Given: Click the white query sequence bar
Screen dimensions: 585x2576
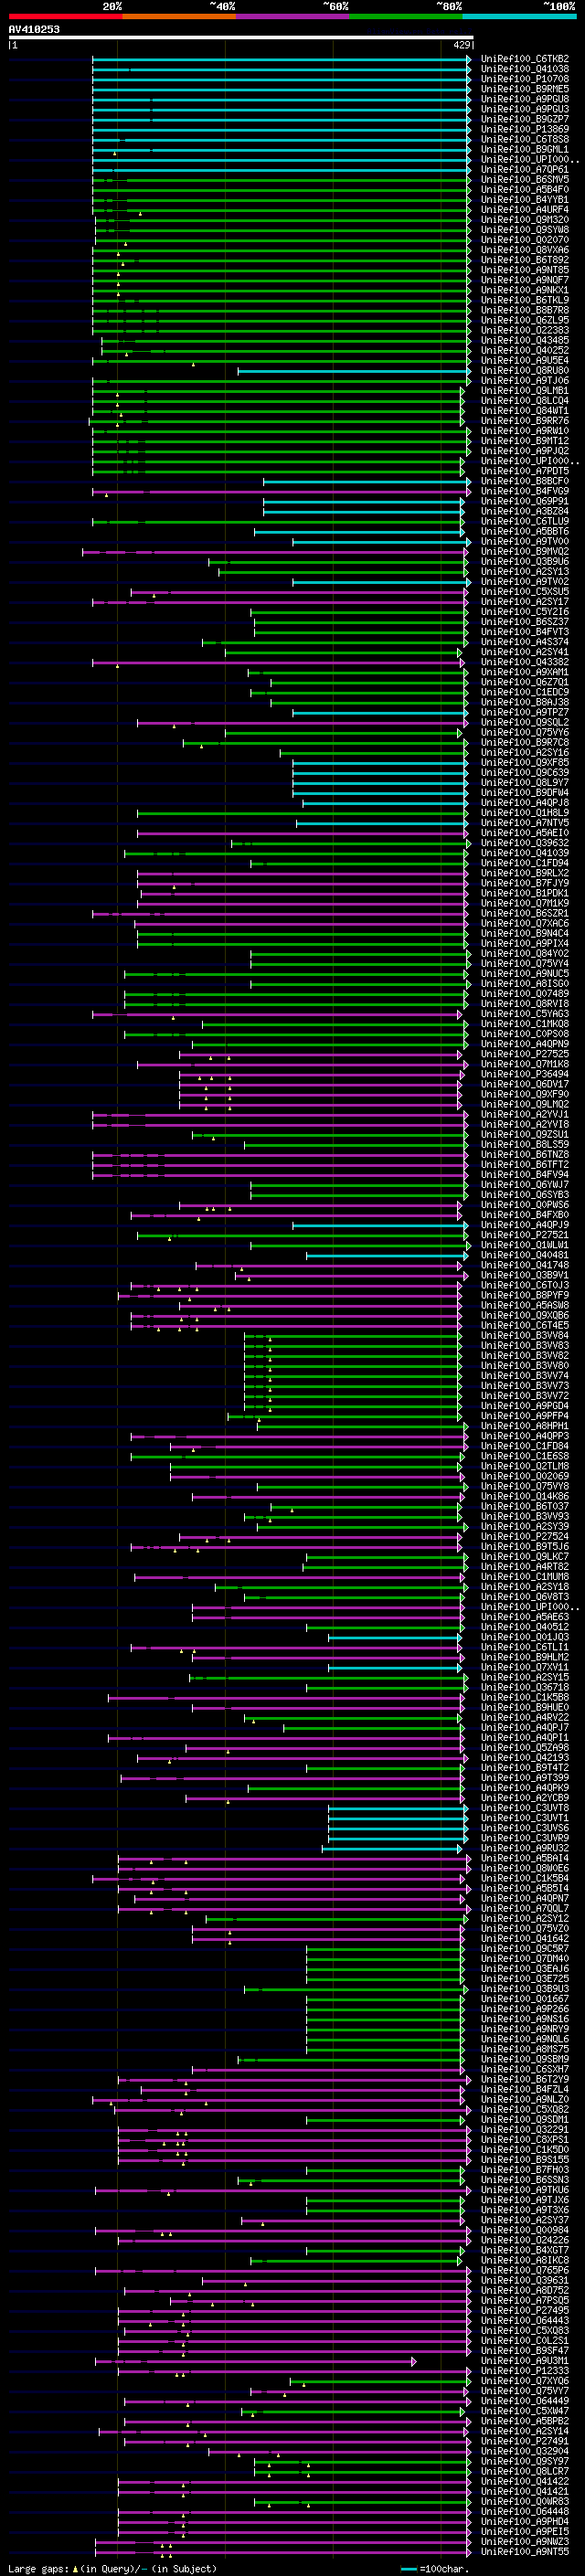Looking at the screenshot, I should point(241,38).
